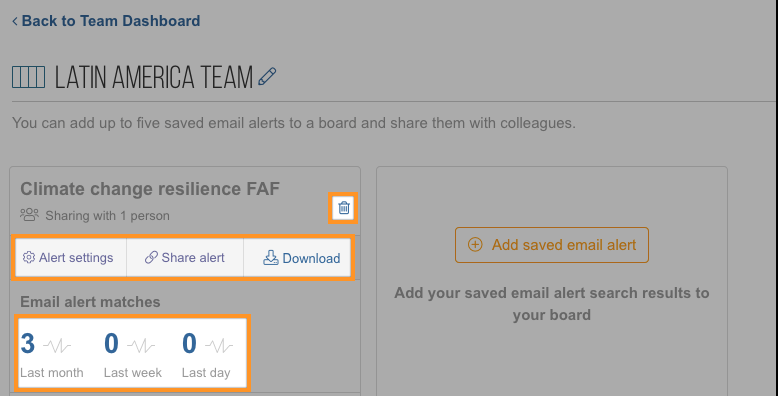Click the download tray icon

270,257
